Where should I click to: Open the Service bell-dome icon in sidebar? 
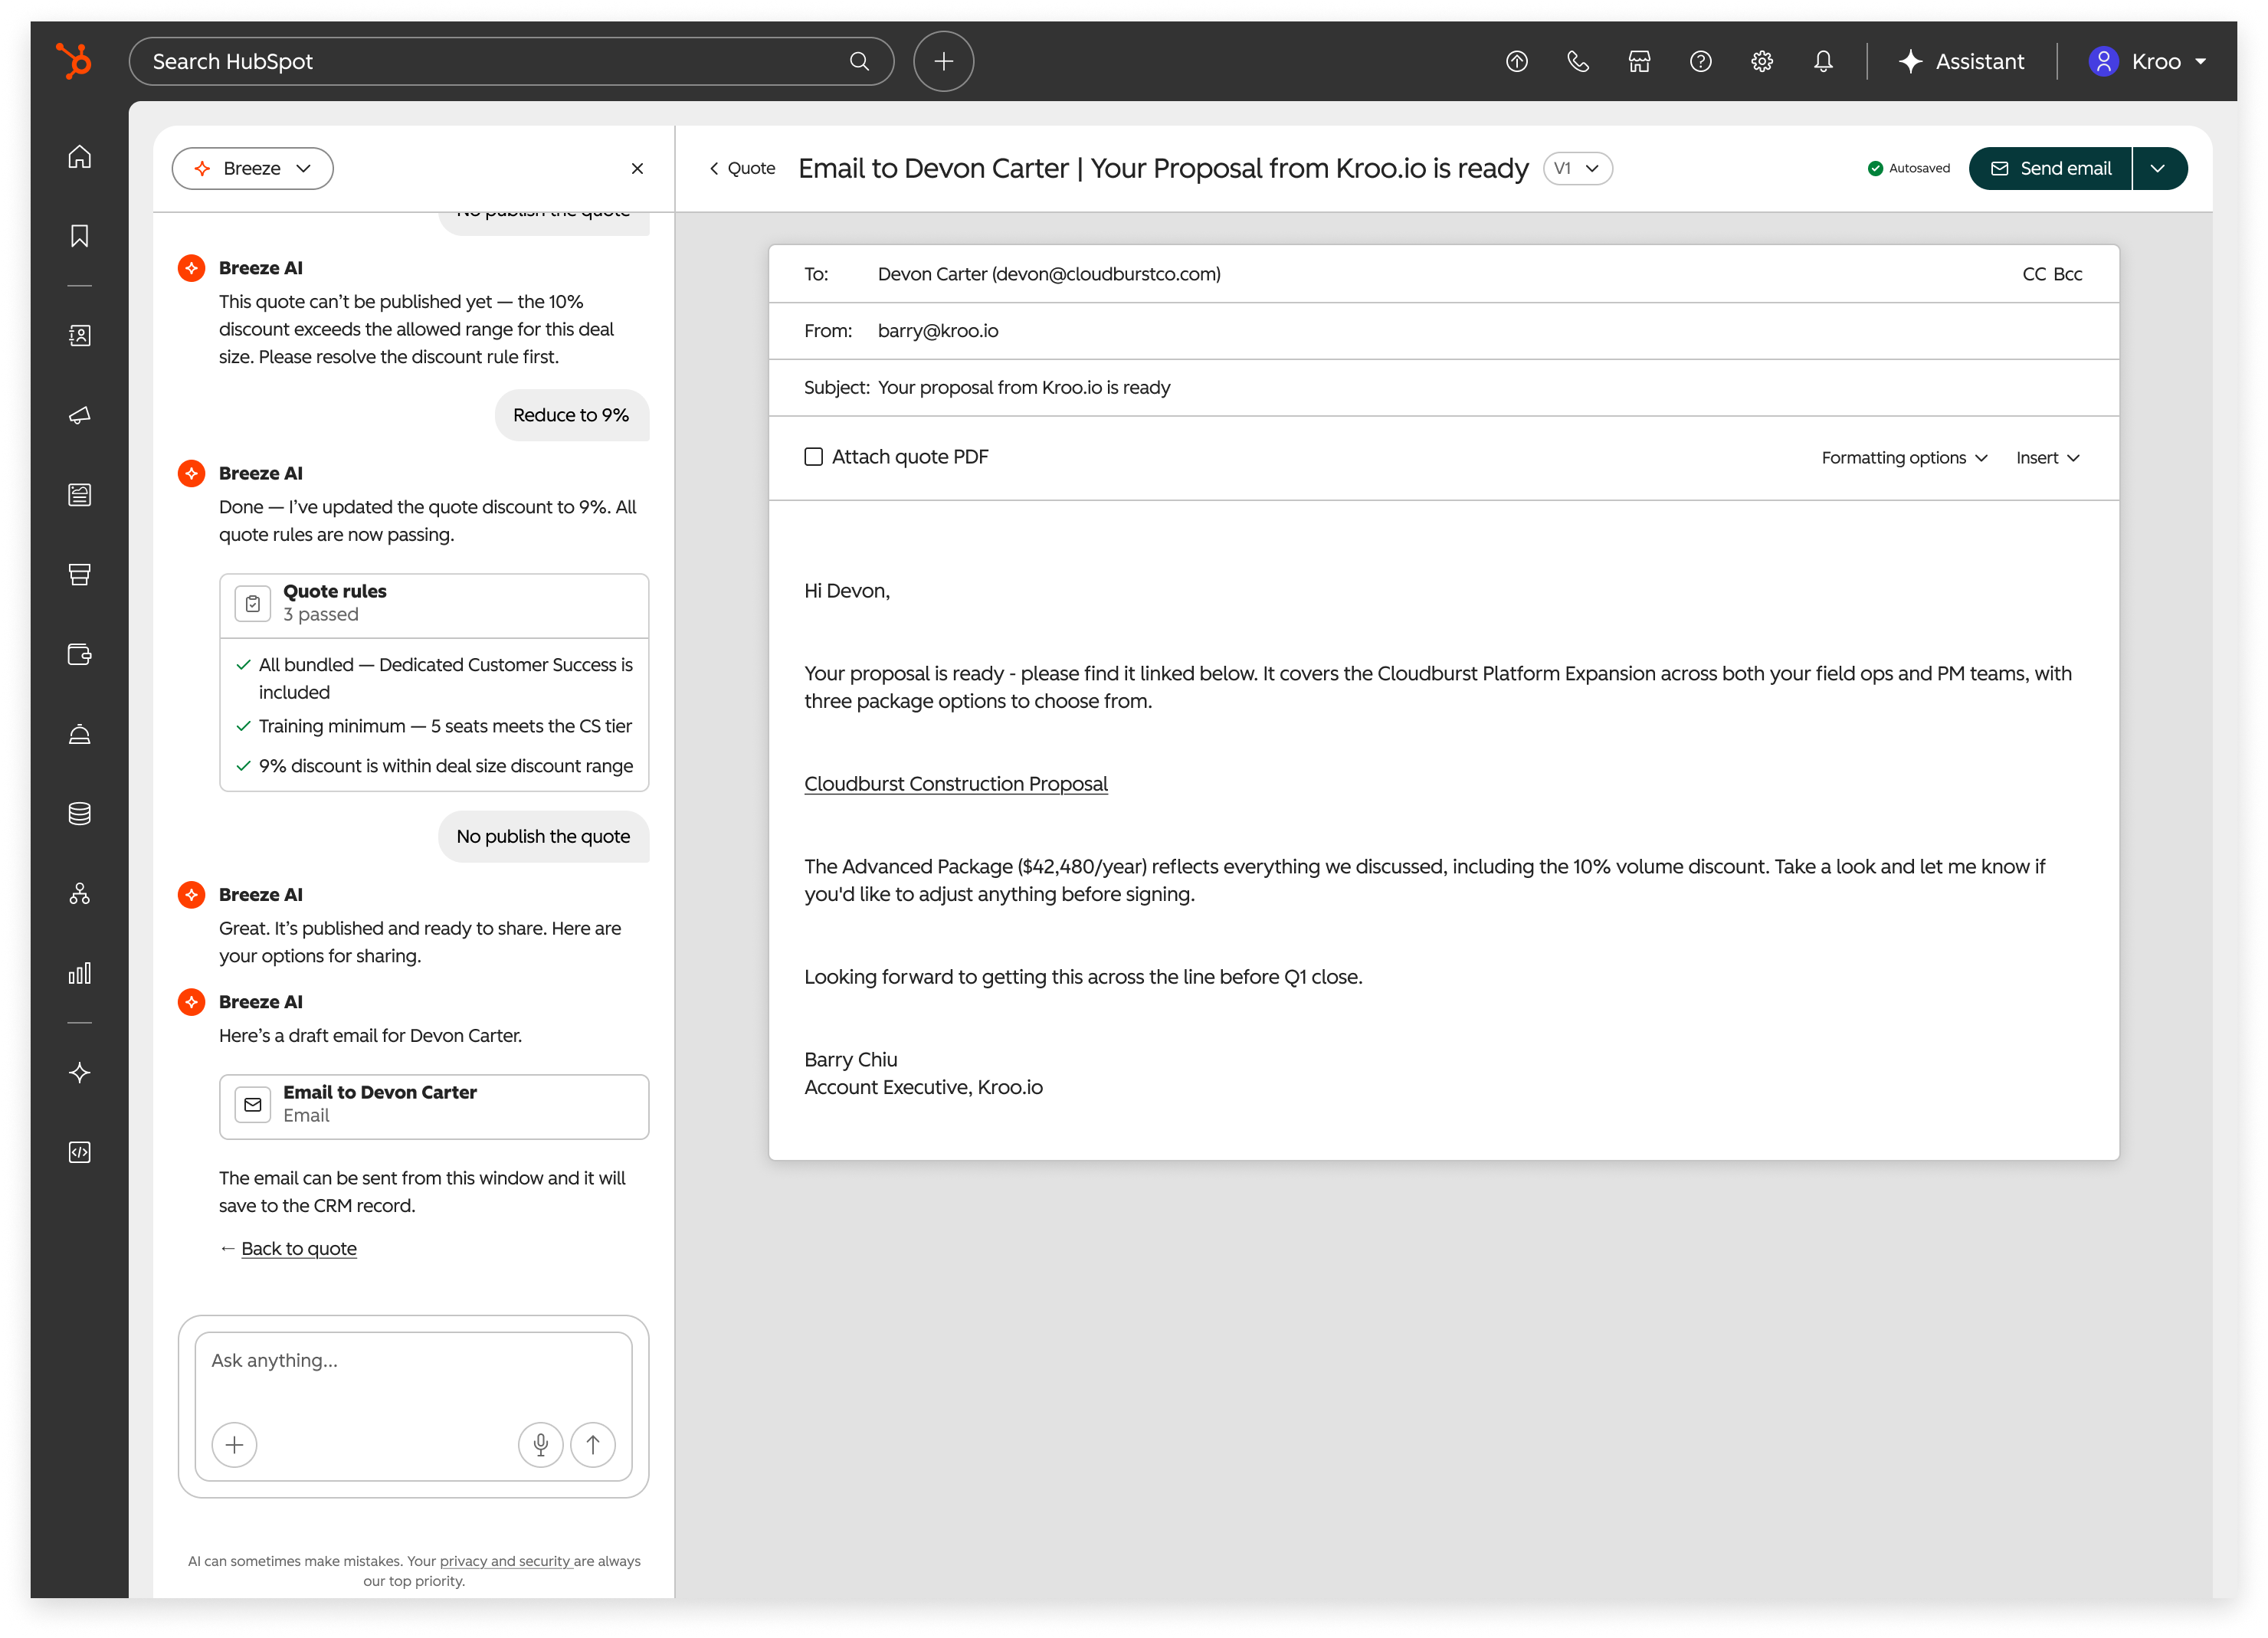pos(80,734)
